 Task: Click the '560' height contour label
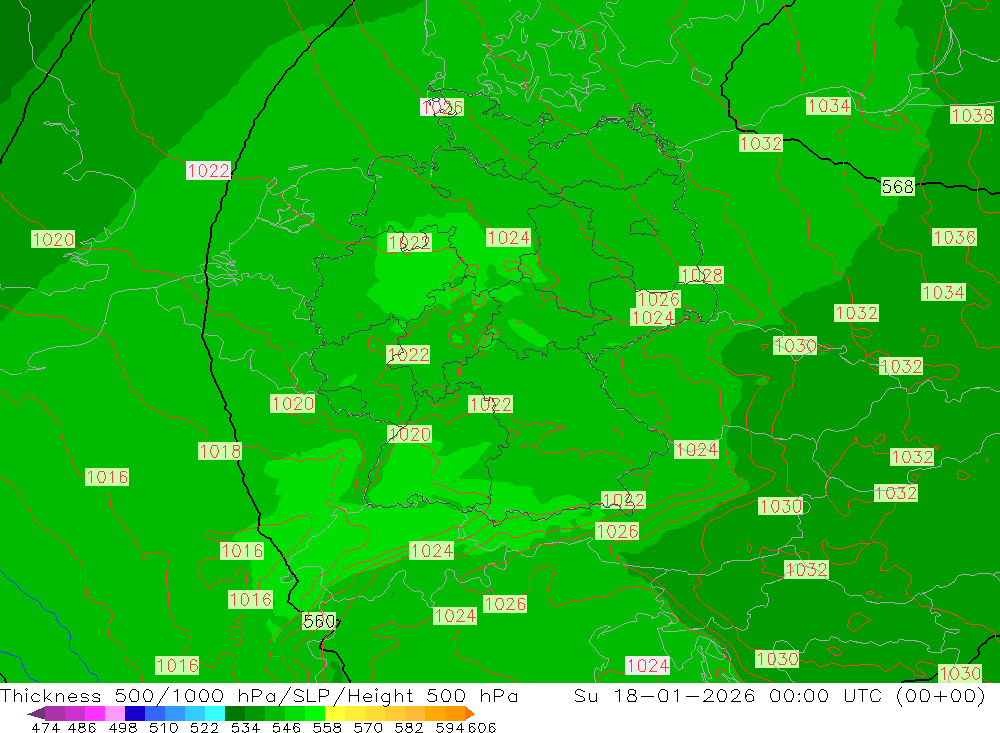[x=319, y=621]
